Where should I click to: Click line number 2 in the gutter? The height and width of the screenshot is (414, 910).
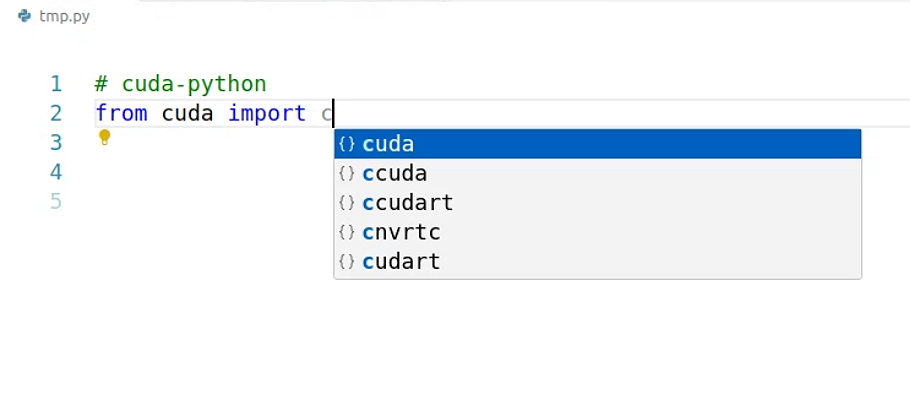pyautogui.click(x=56, y=113)
